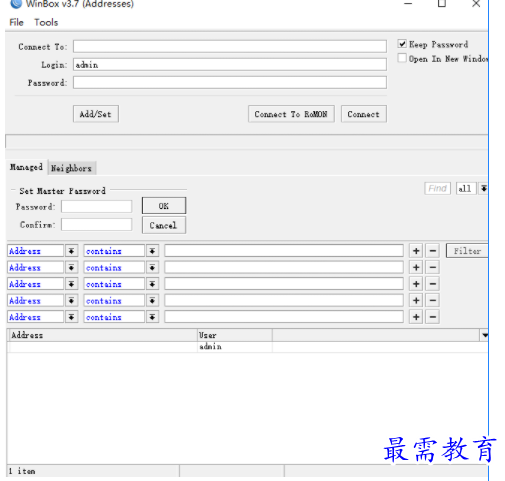Click the Connect To address field
This screenshot has width=505, height=481.
(230, 46)
